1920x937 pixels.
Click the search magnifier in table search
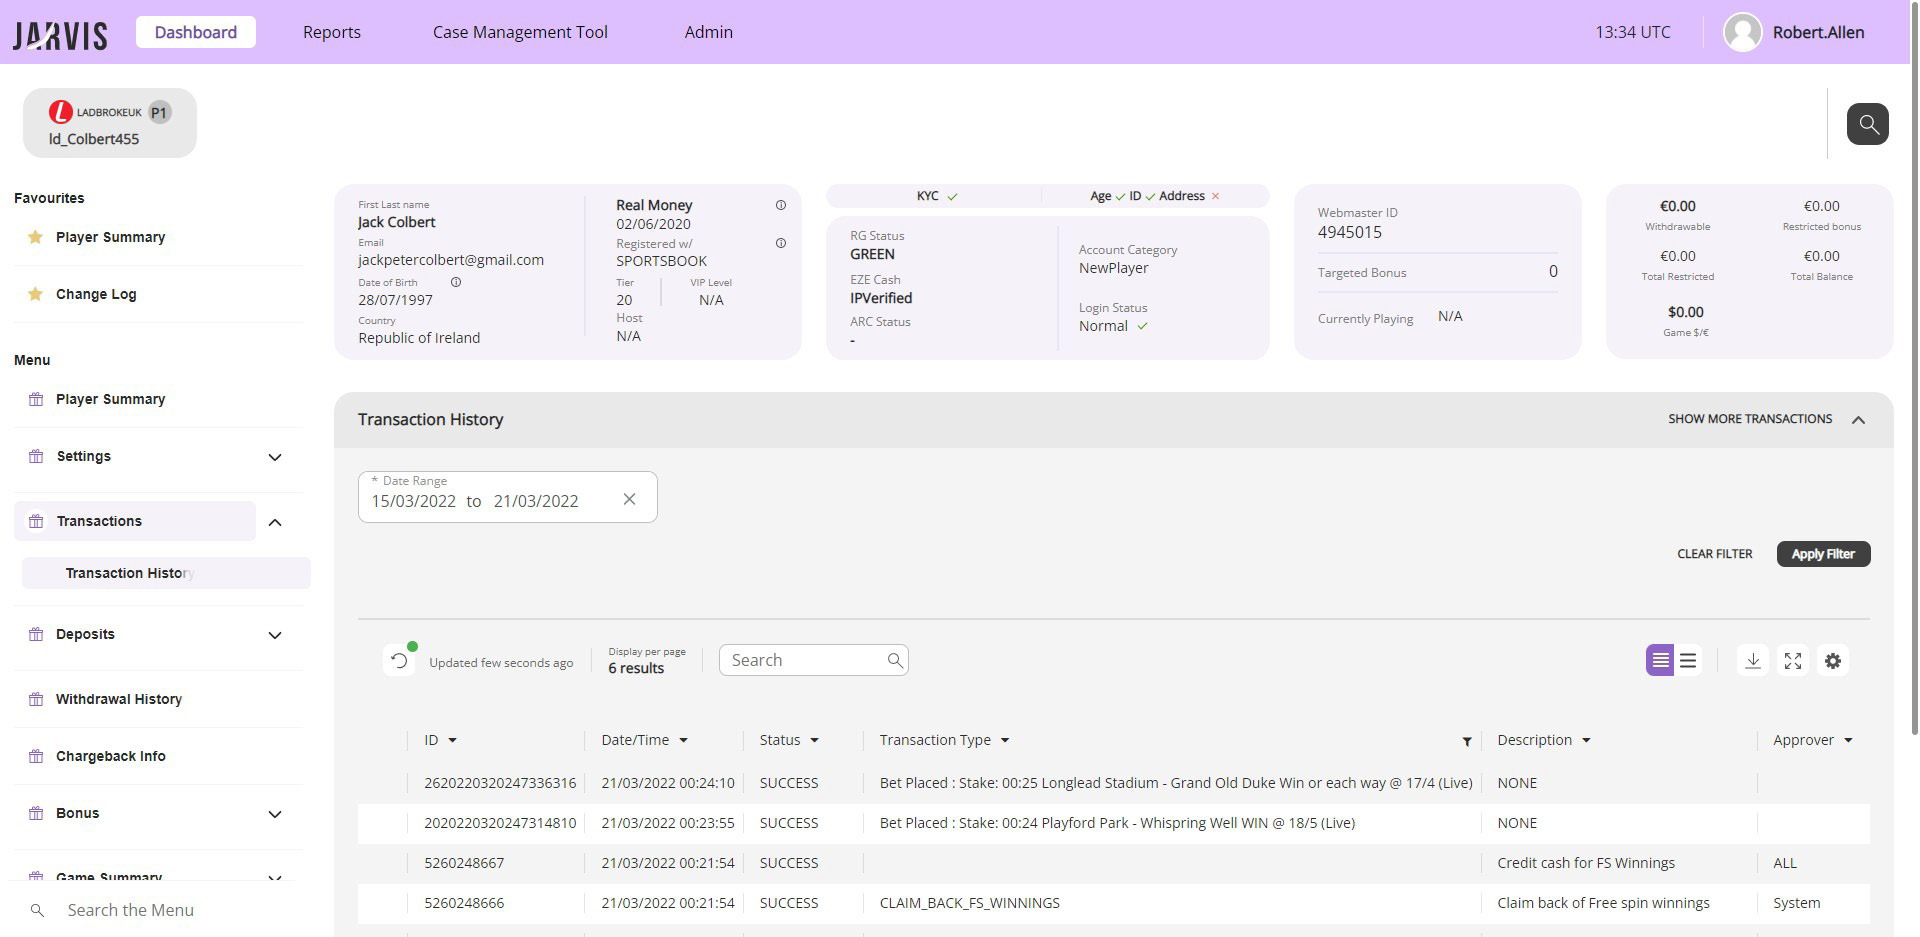(x=895, y=660)
